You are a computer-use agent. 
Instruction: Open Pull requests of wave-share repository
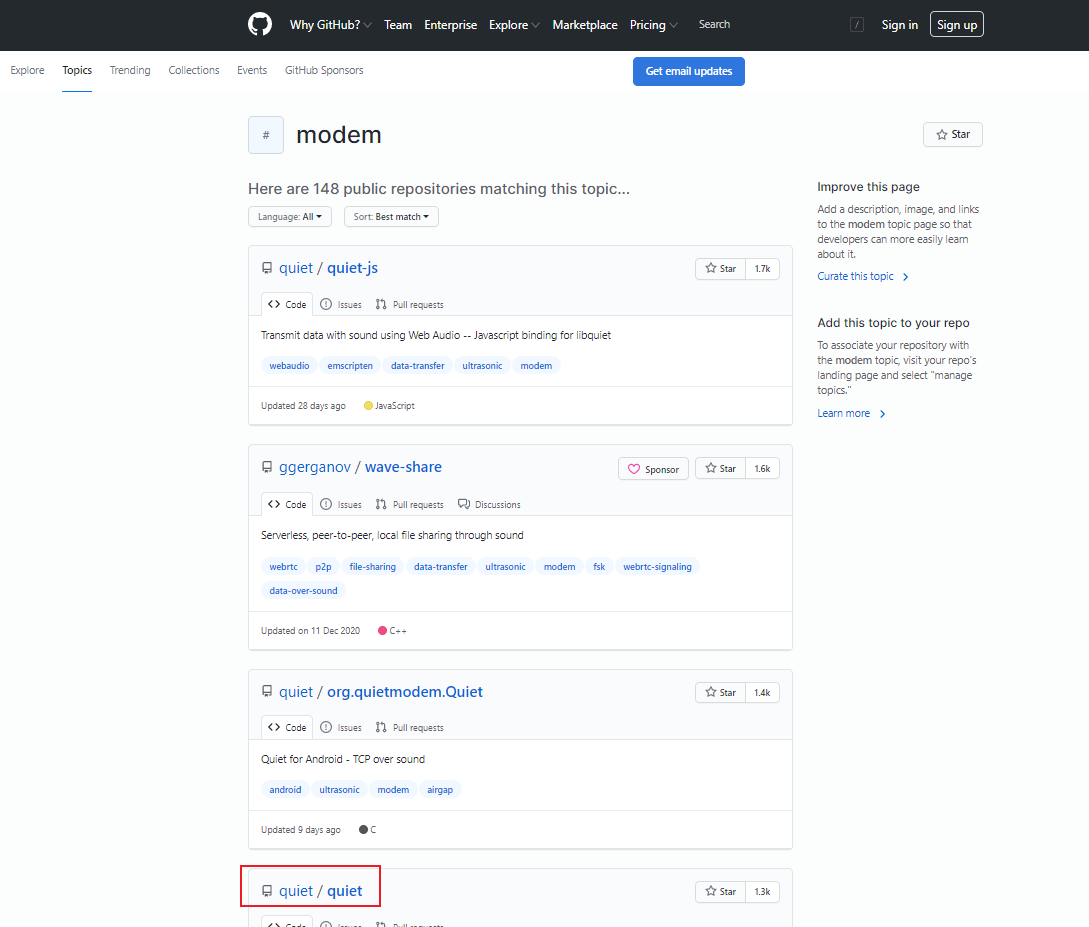(x=410, y=504)
